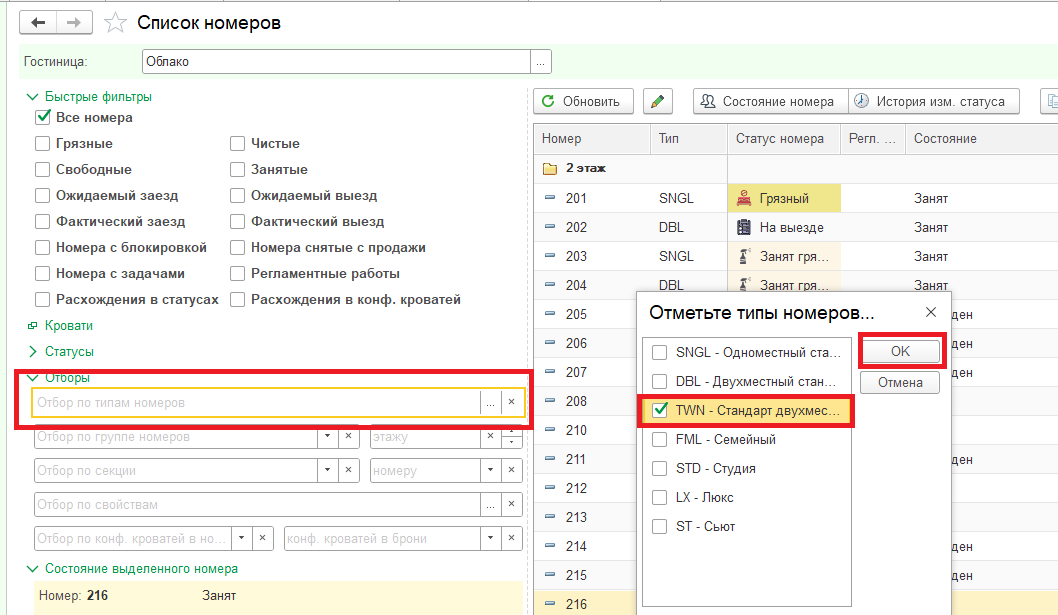Open История изм. статуса
Viewport: 1058px width, 615px height.
(934, 101)
